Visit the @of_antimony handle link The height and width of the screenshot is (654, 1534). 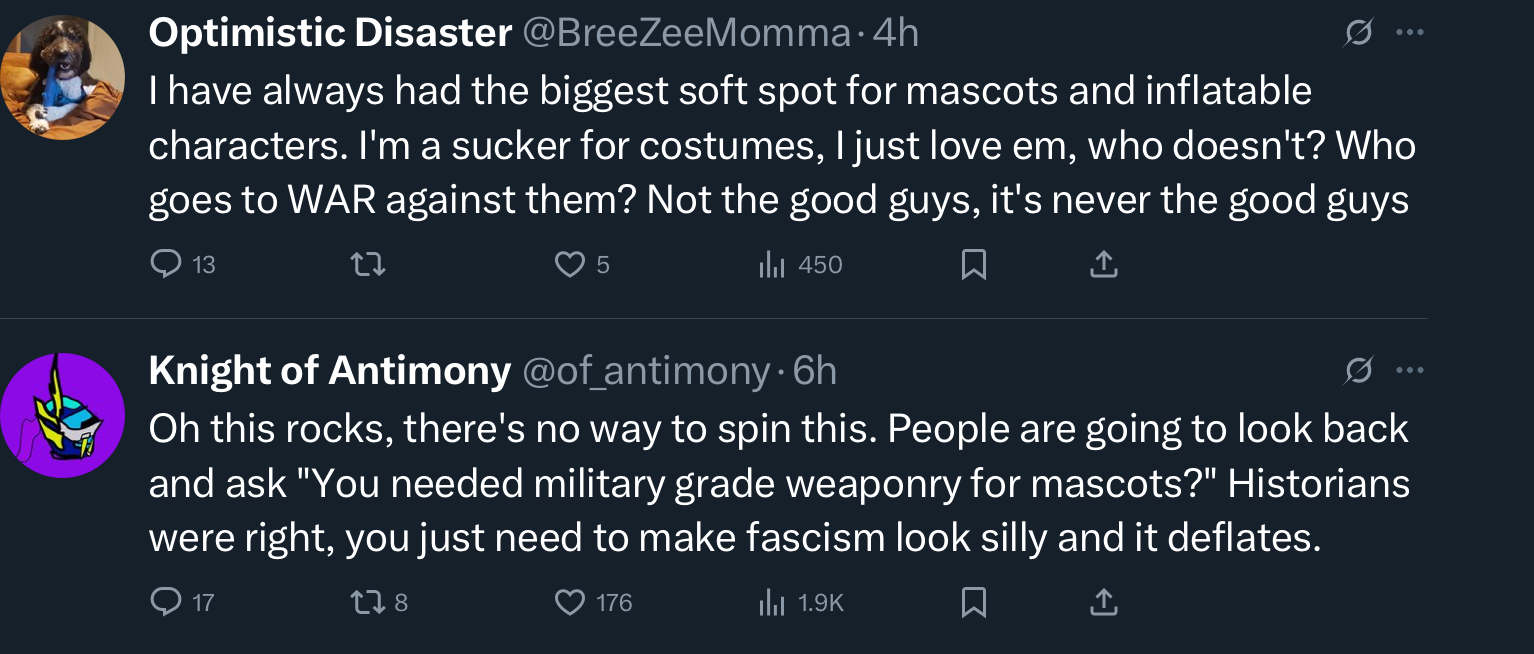[646, 372]
